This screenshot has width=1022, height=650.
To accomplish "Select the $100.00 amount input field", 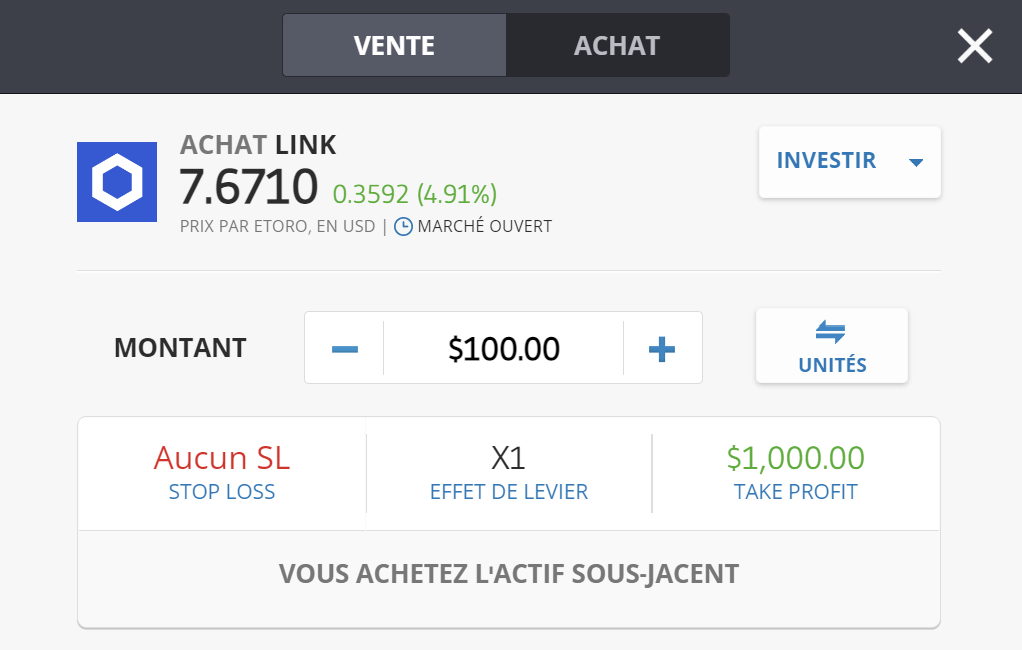I will point(503,347).
